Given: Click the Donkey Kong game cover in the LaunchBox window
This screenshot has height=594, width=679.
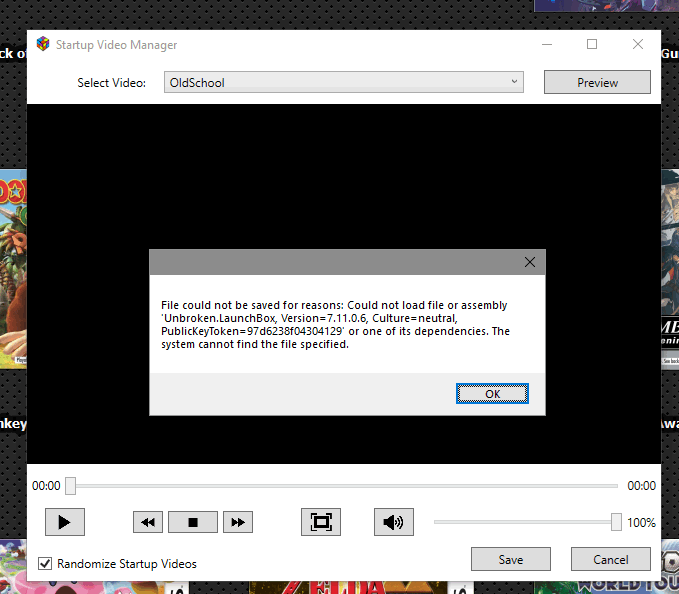Looking at the screenshot, I should click(13, 269).
